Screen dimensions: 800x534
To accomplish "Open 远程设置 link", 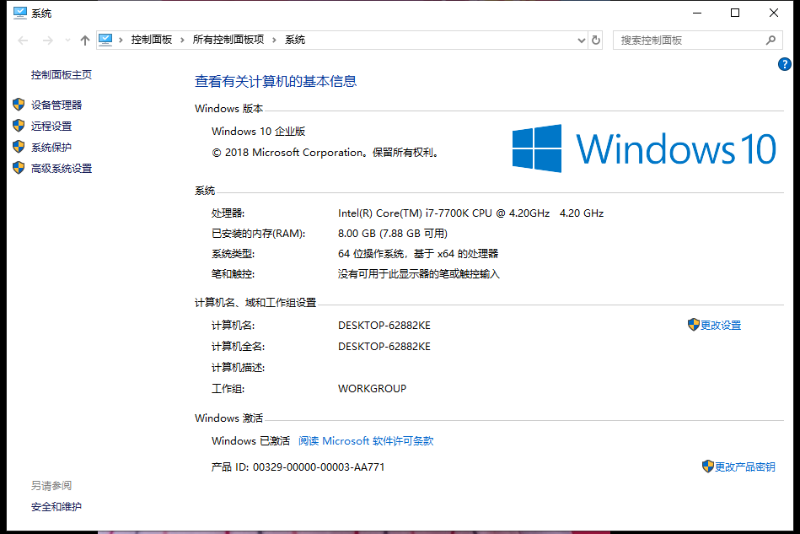I will click(x=52, y=126).
